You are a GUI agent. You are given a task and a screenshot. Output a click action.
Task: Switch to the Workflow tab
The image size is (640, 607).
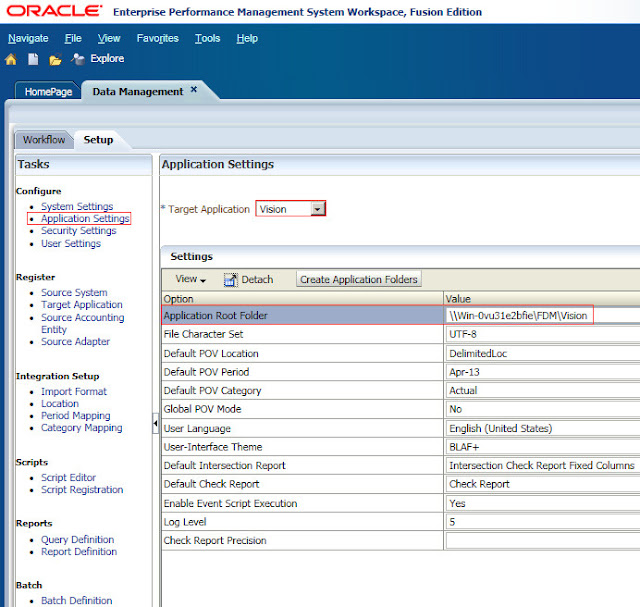point(44,140)
